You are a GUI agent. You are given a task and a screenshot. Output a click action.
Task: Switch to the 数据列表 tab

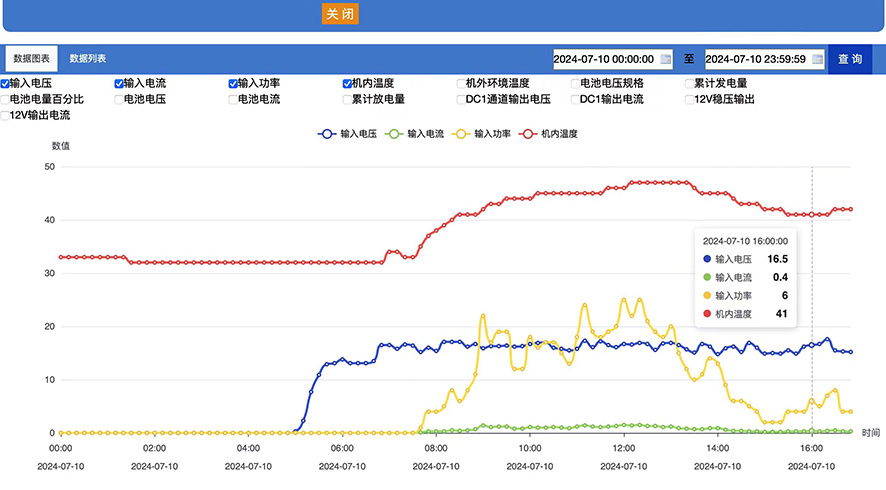click(88, 58)
